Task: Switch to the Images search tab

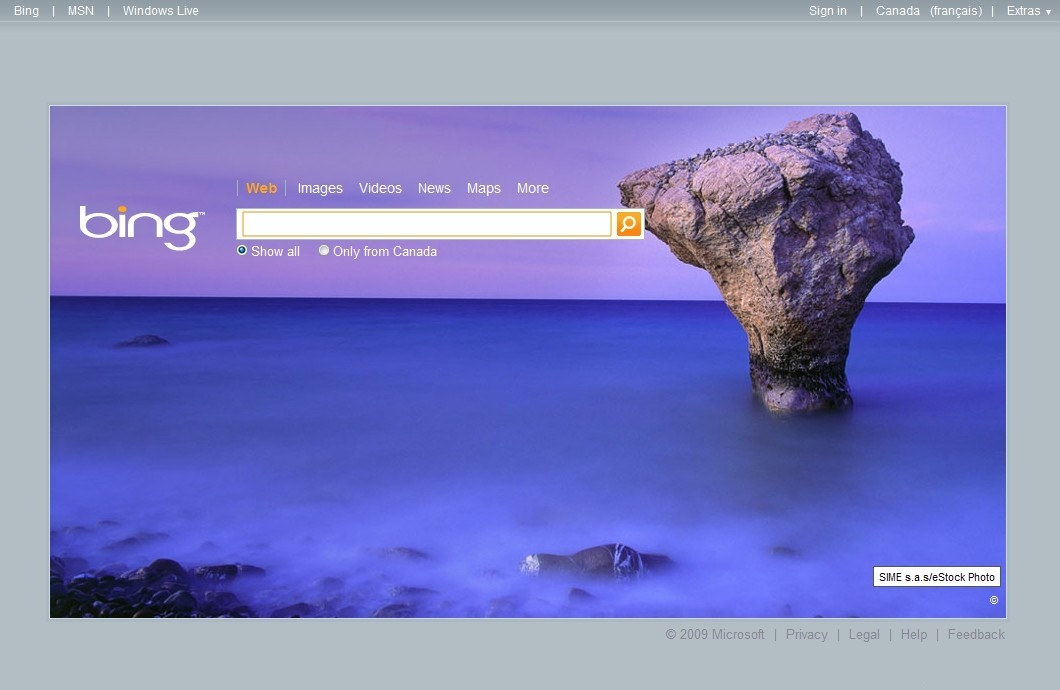Action: pos(320,188)
